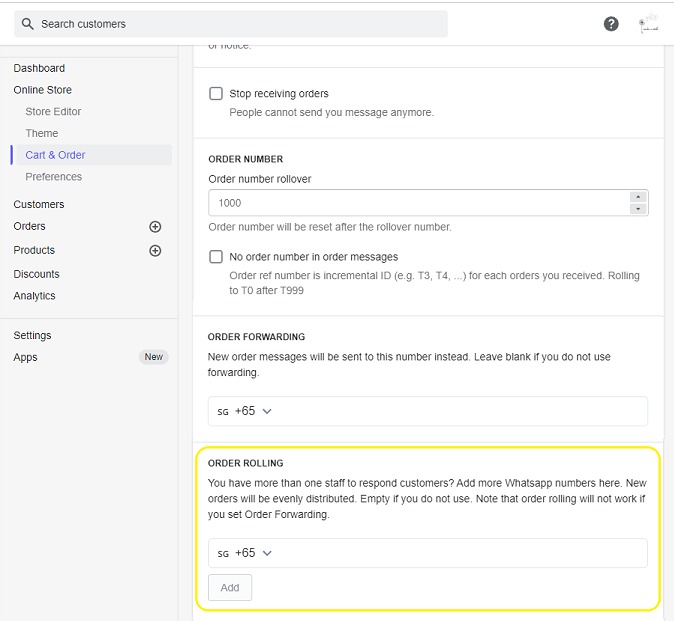The width and height of the screenshot is (674, 621).
Task: Click the plus icon beside Products
Action: pos(155,251)
